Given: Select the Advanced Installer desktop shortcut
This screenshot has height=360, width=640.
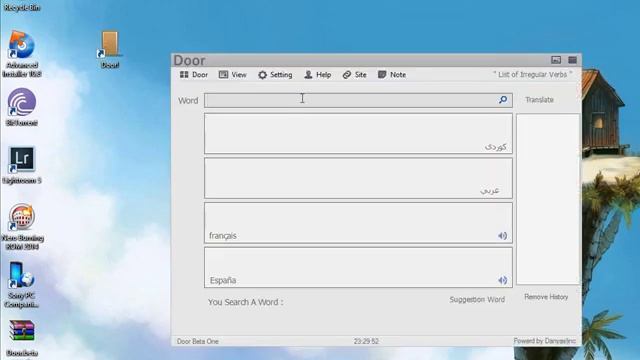Looking at the screenshot, I should 22,53.
